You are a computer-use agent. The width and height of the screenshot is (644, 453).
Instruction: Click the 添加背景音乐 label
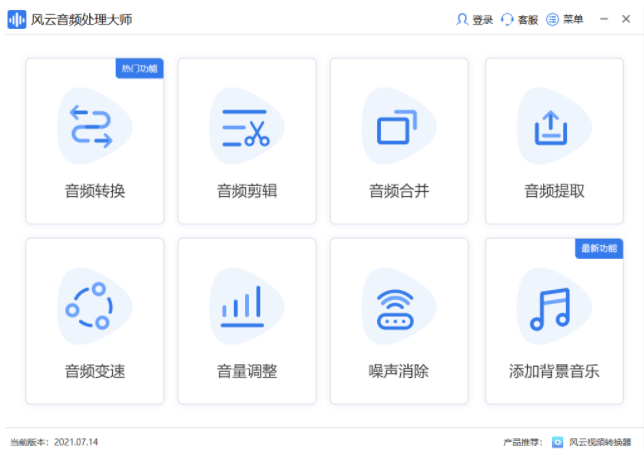pyautogui.click(x=554, y=371)
